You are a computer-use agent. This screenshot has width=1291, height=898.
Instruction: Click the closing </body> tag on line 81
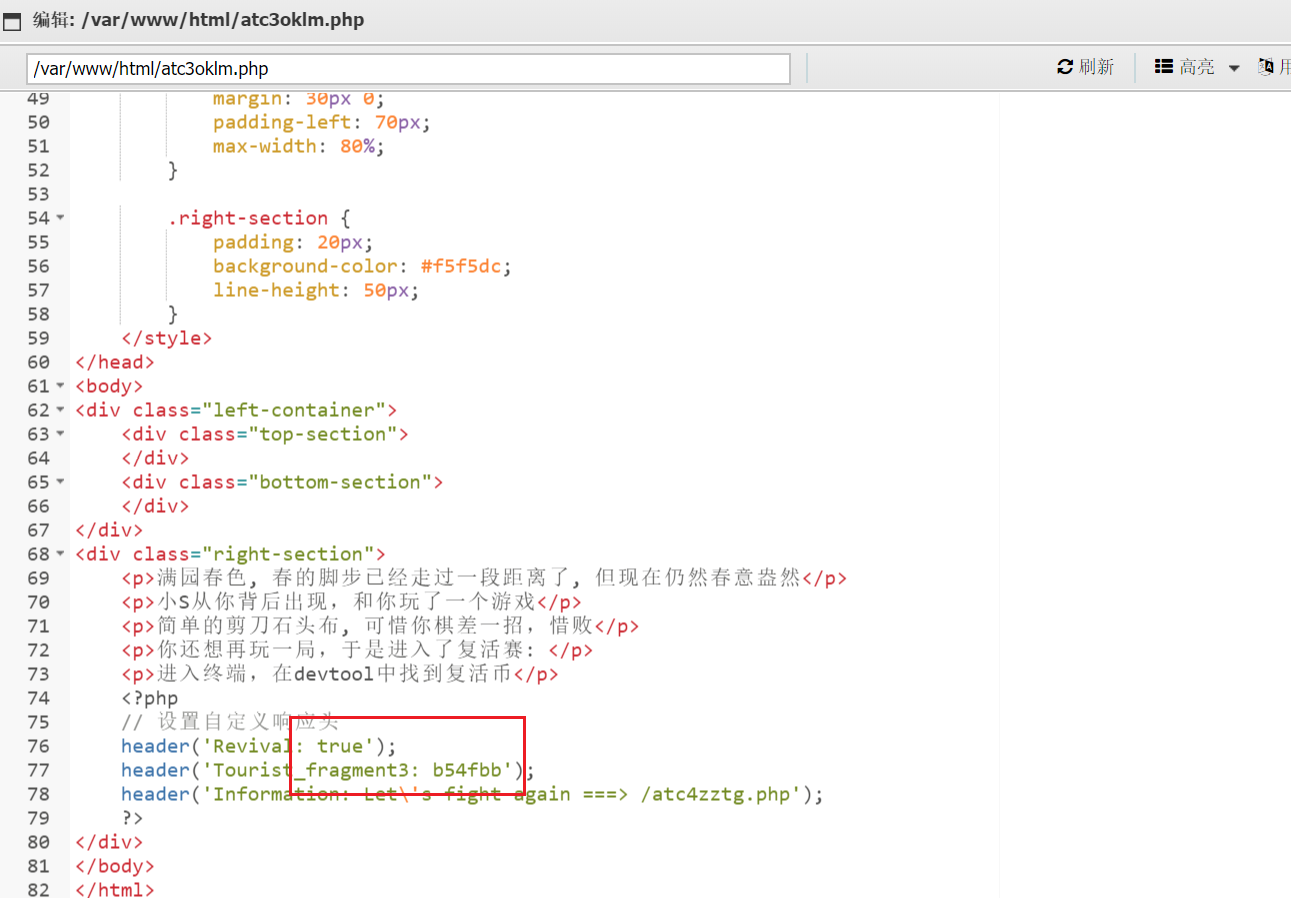tap(114, 866)
